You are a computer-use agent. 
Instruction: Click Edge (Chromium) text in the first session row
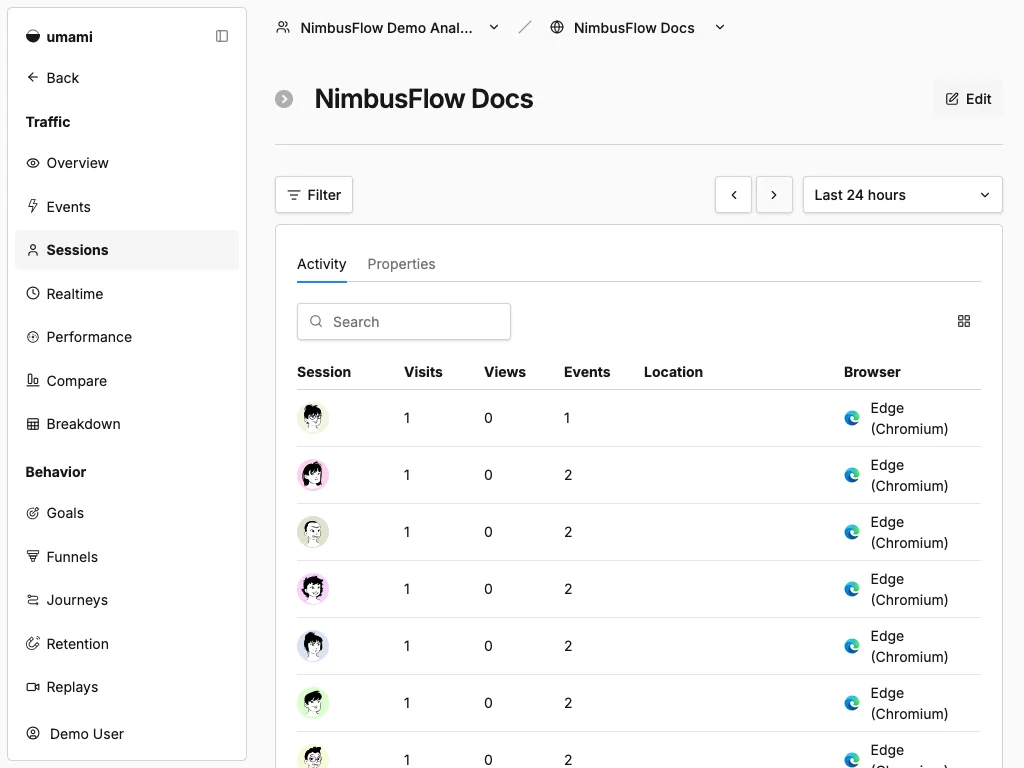[909, 419]
